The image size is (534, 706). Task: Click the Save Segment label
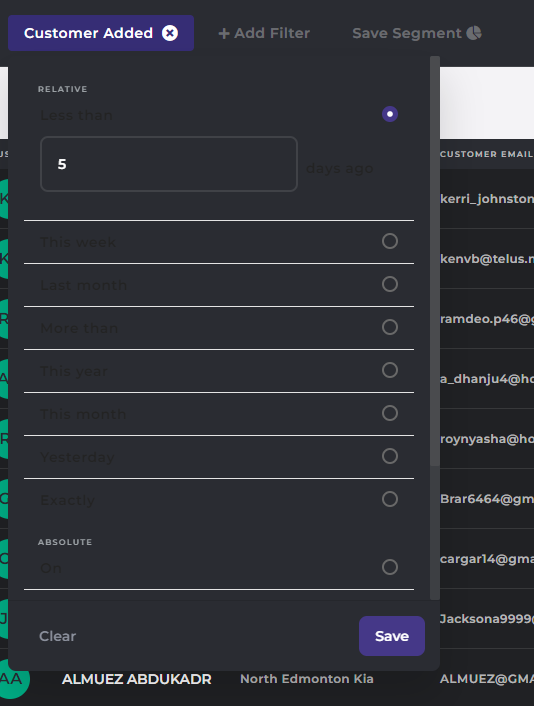point(407,33)
